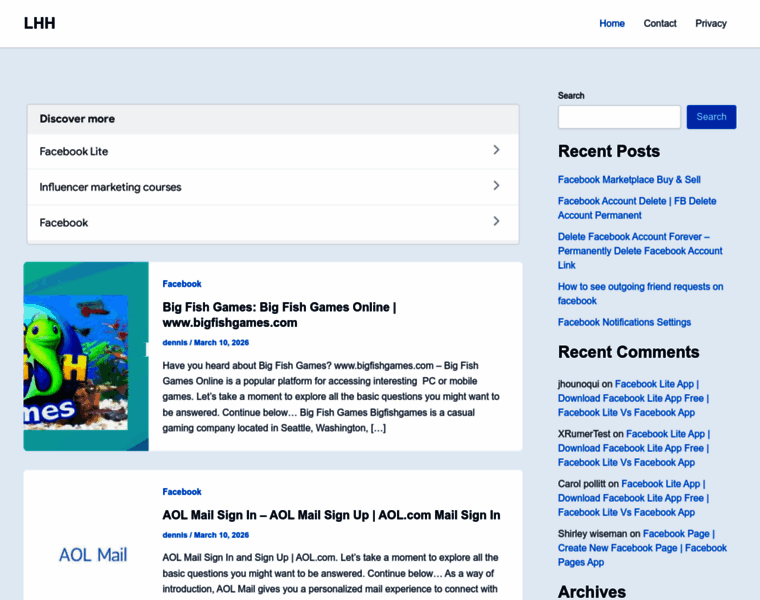Open Facebook category above Big Fish post
Viewport: 760px width, 600px height.
coord(182,284)
